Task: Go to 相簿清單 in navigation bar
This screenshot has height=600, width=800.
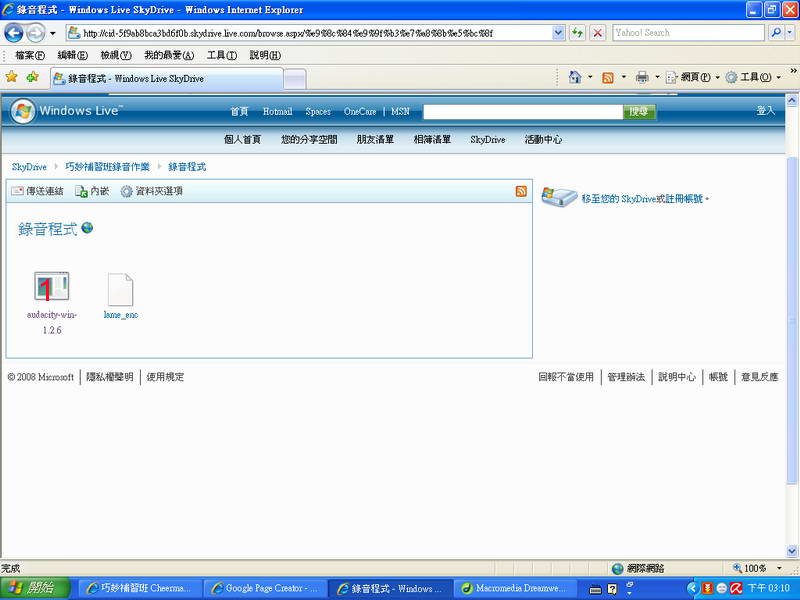Action: tap(432, 139)
